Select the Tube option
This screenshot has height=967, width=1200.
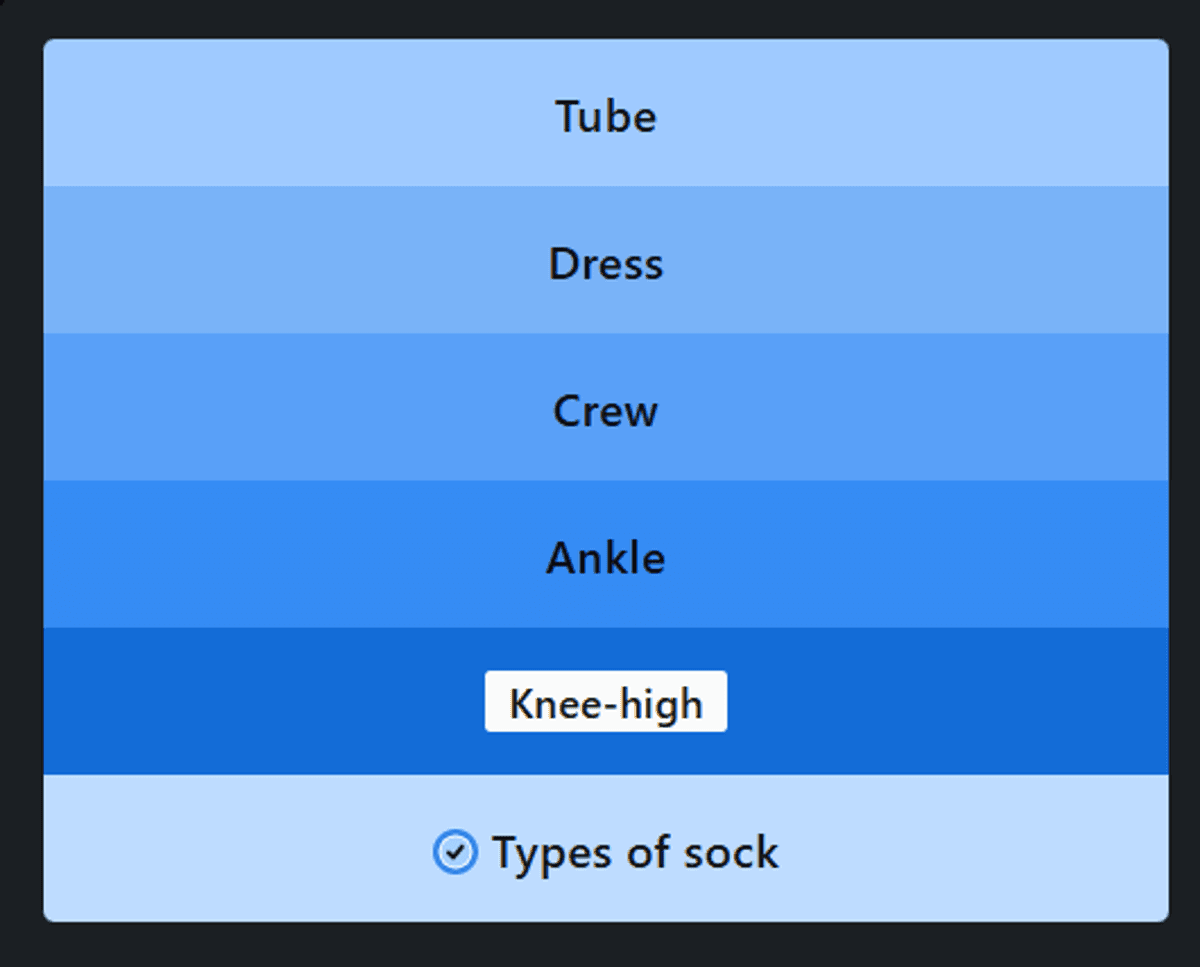click(x=606, y=116)
